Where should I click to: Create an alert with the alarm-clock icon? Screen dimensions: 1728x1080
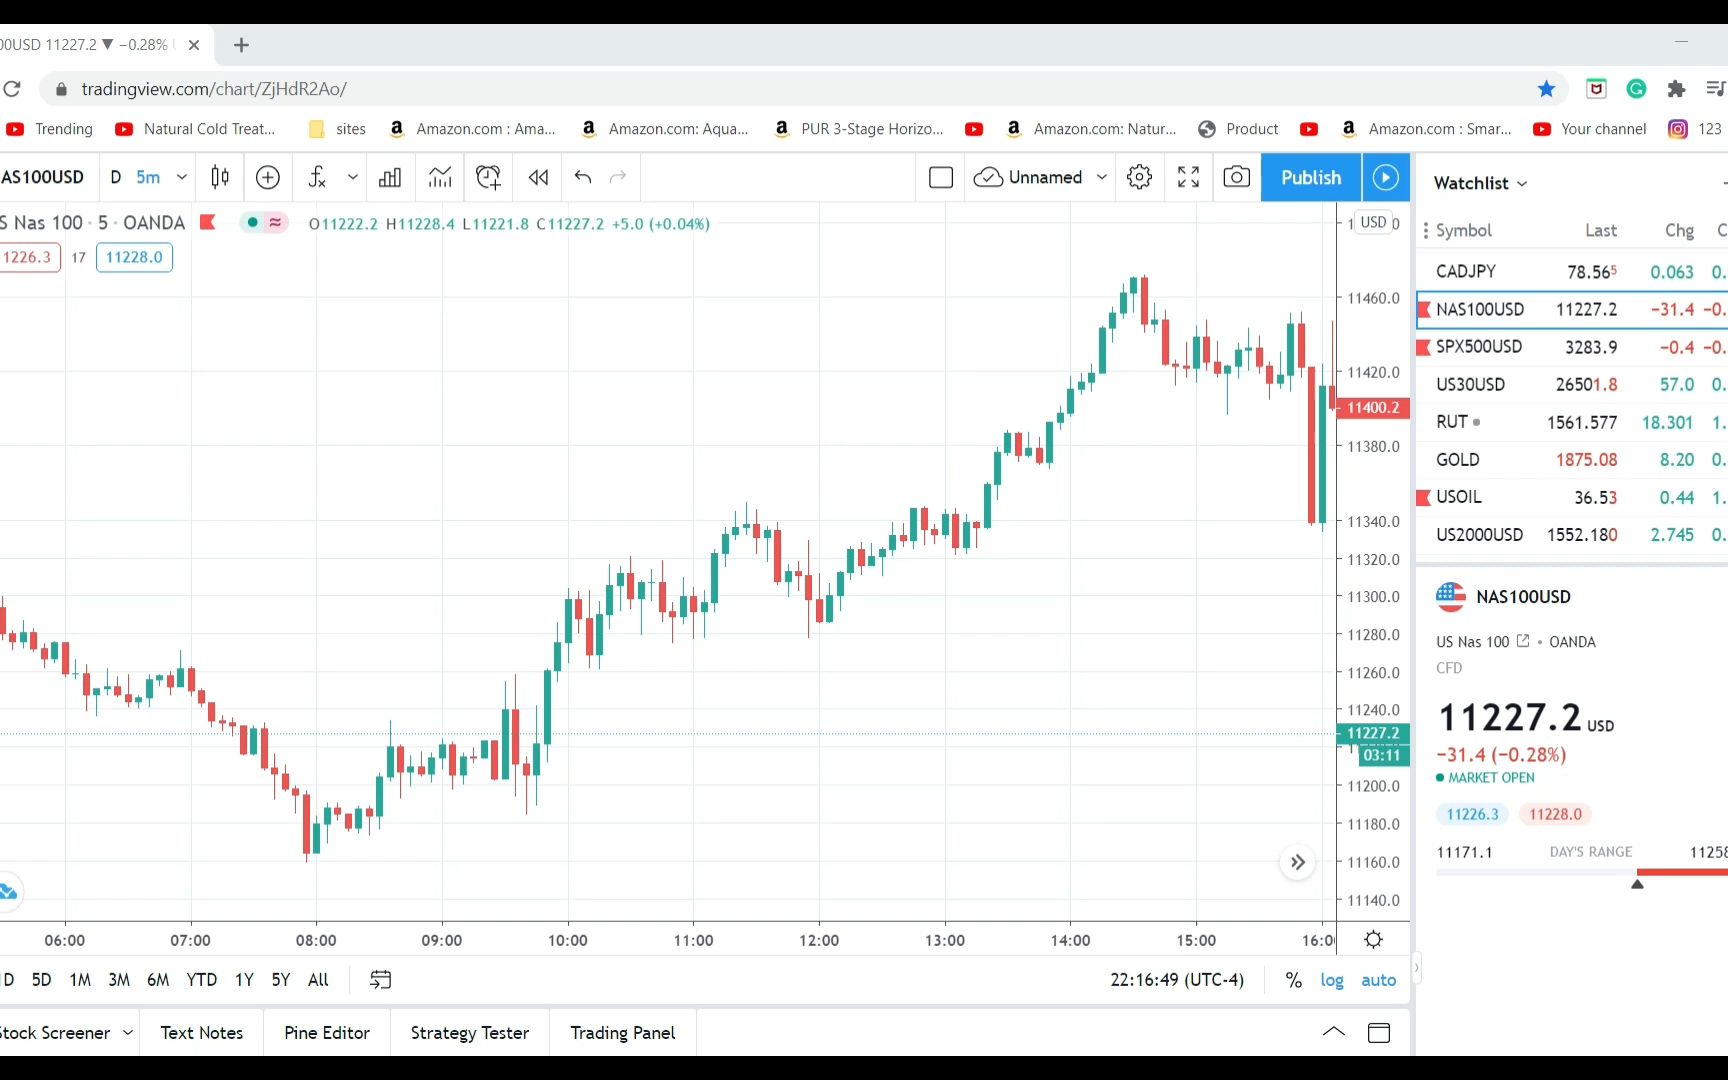coord(488,177)
